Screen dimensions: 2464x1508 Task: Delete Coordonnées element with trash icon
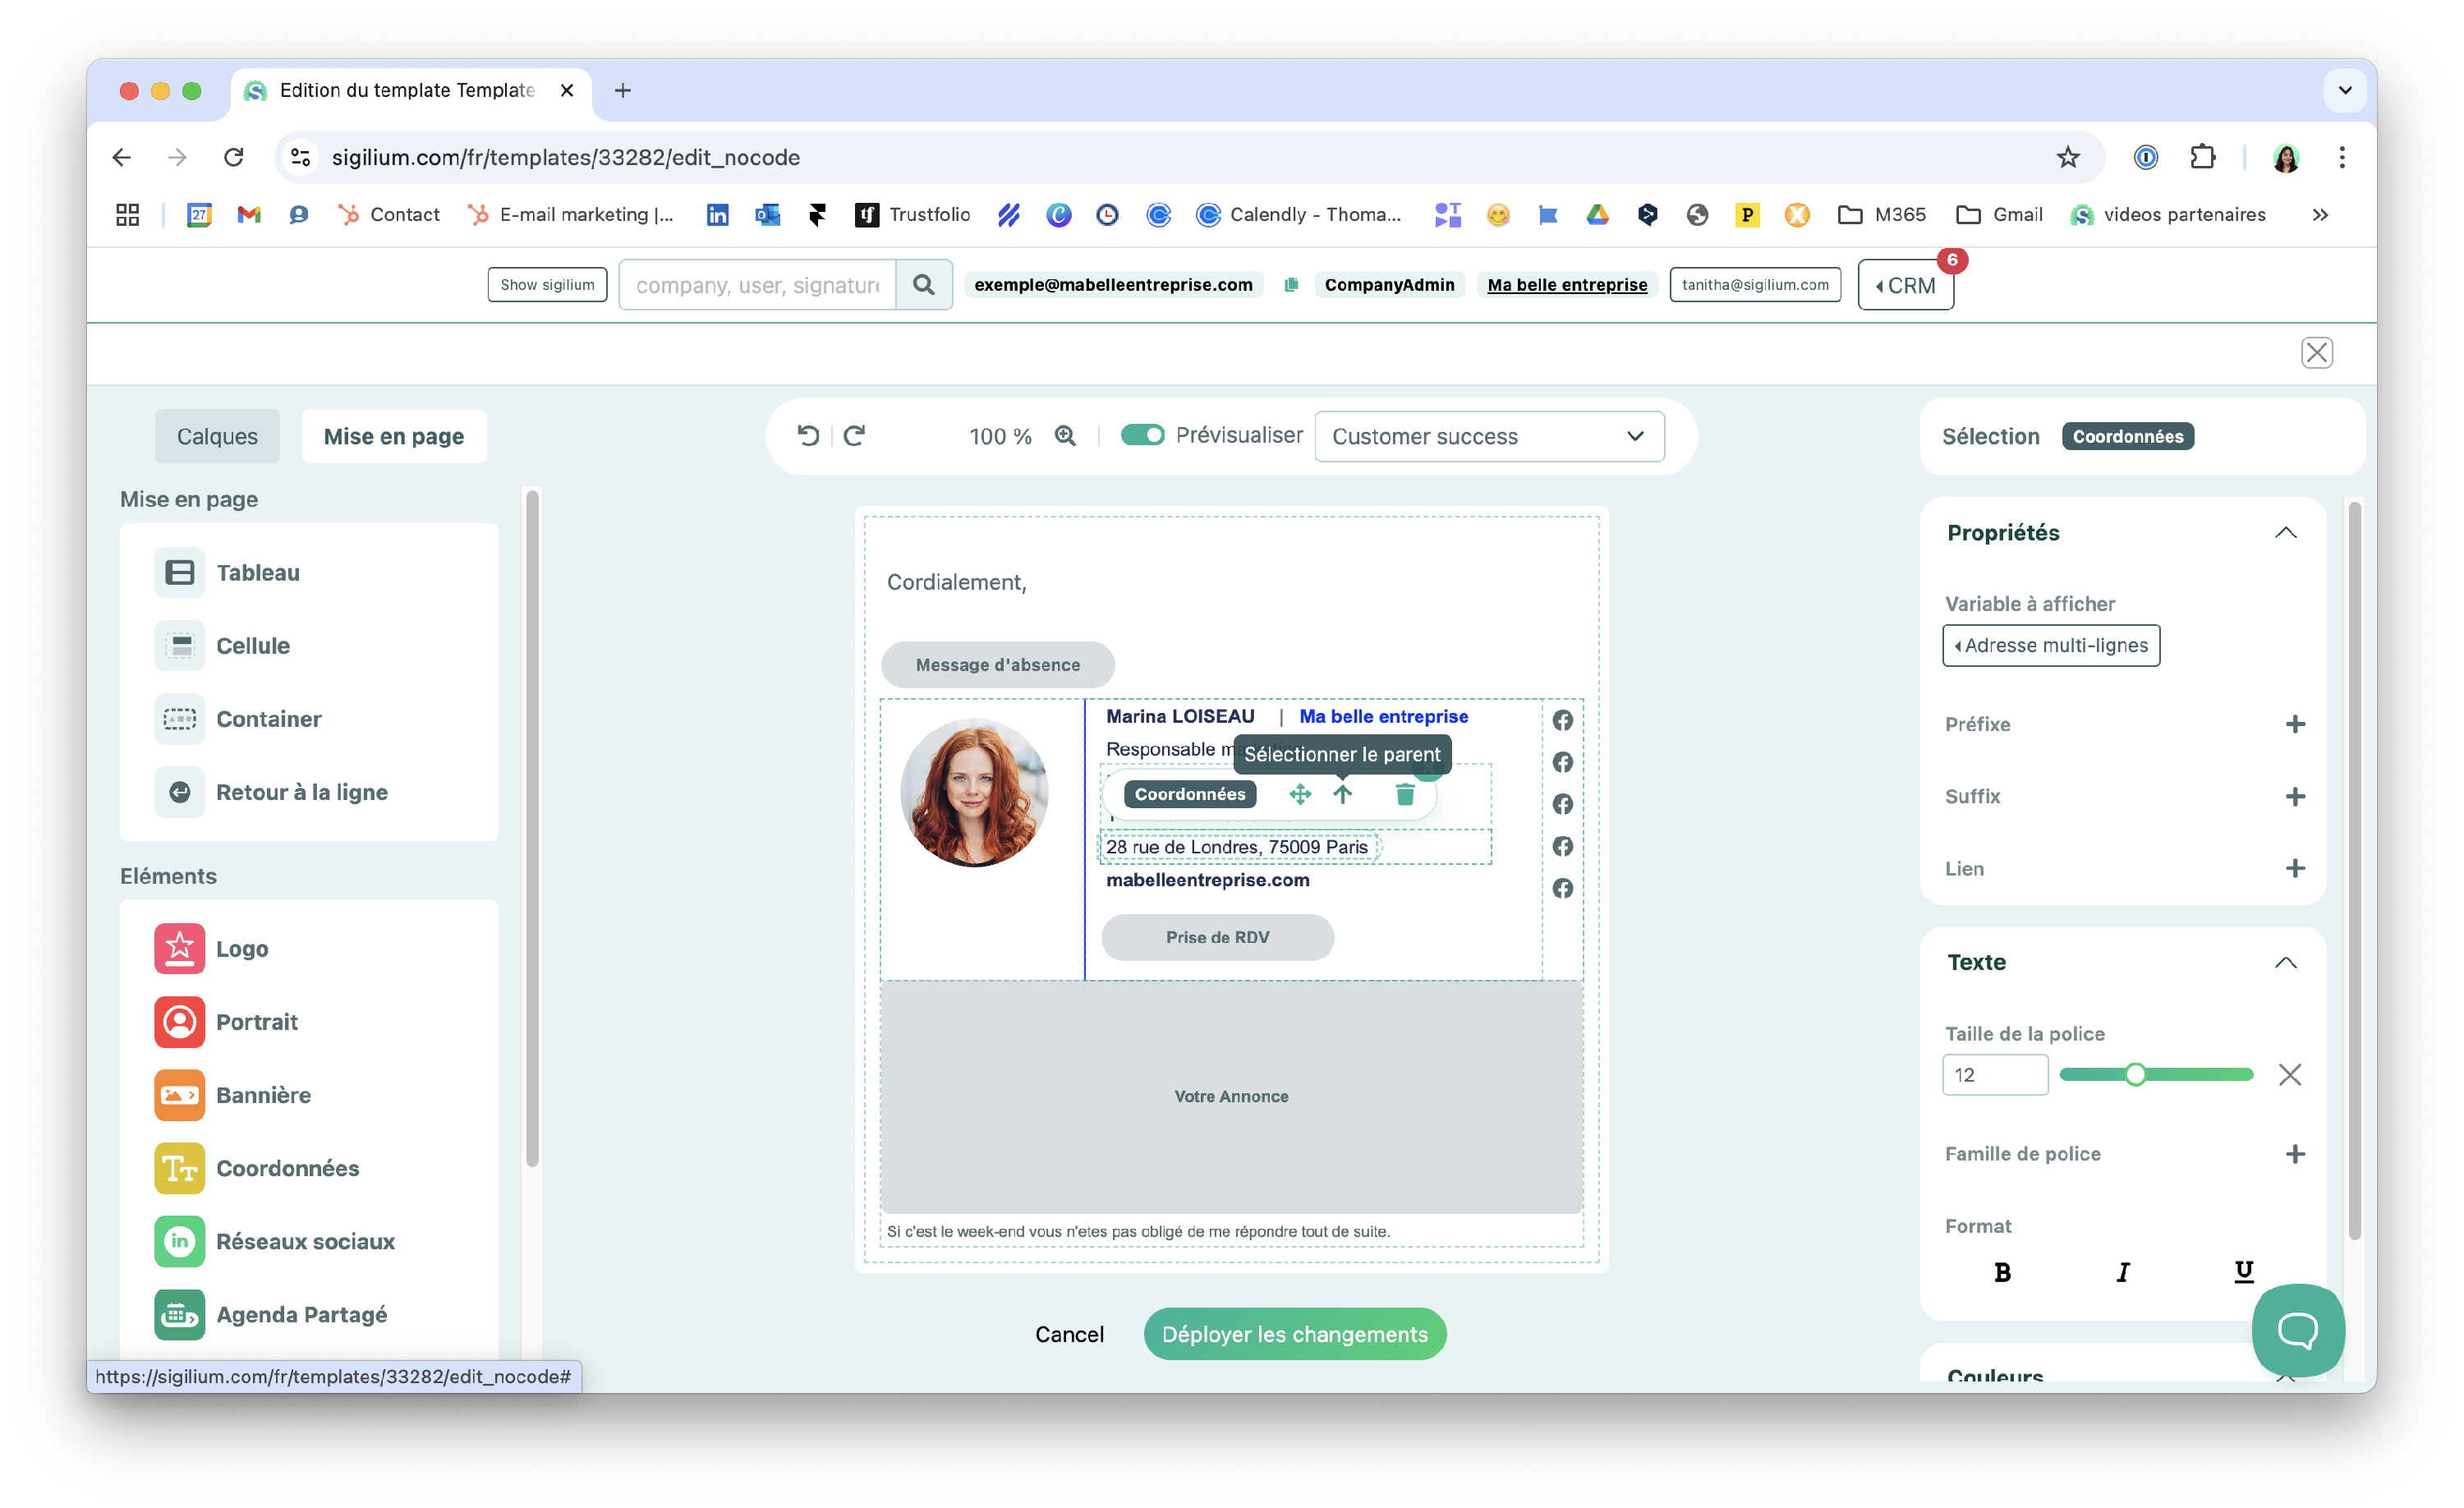click(x=1405, y=794)
